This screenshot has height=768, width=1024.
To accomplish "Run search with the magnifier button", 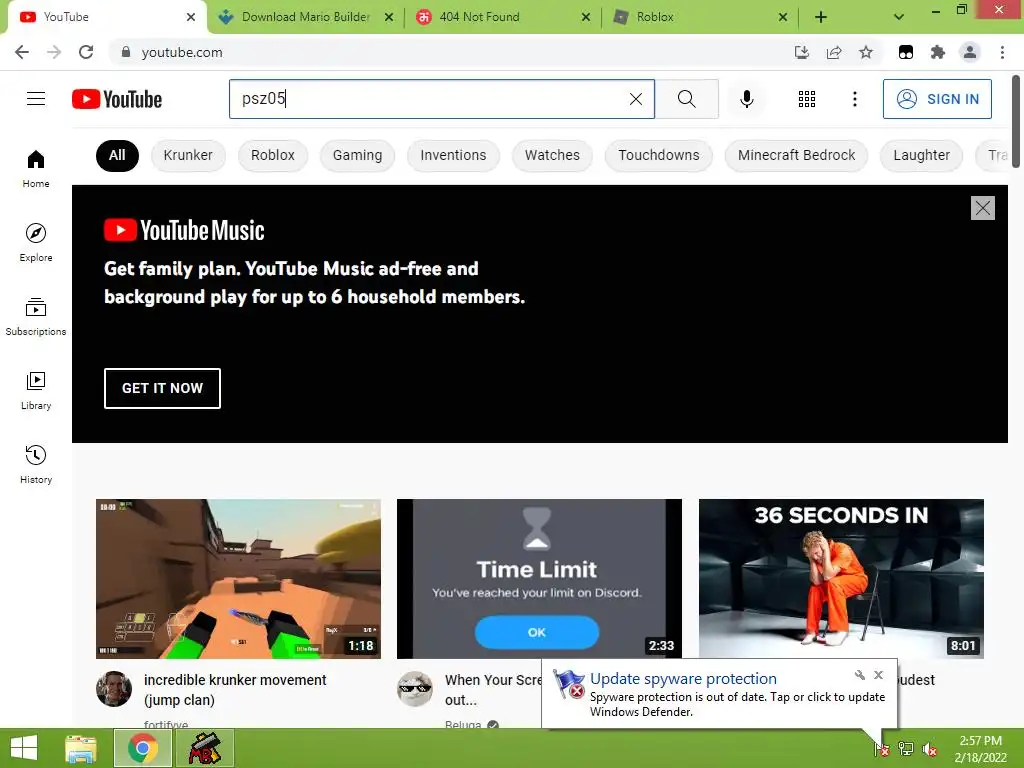I will (x=686, y=99).
